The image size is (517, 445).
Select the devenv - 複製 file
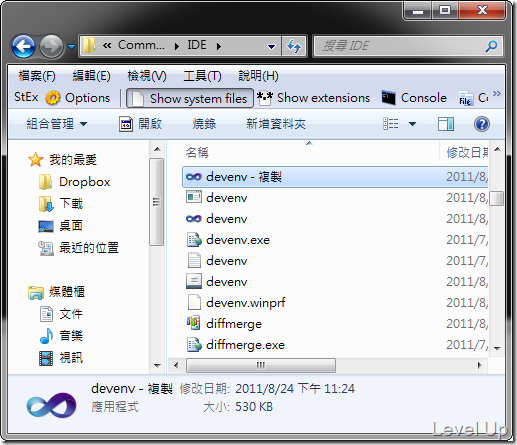335,177
